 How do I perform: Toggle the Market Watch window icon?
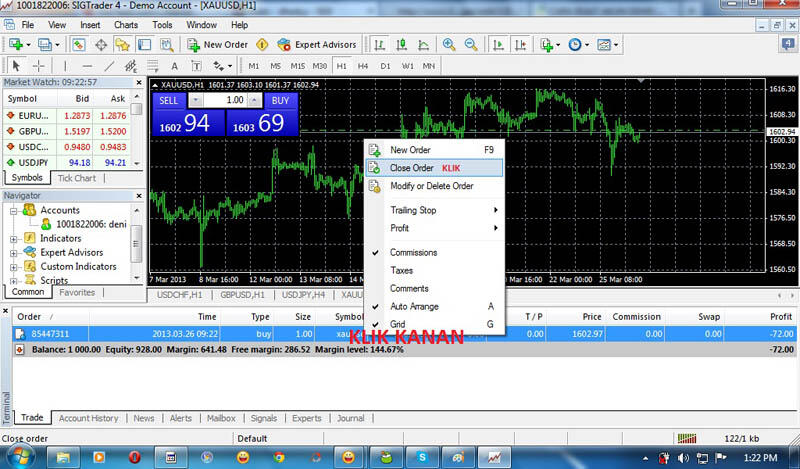click(x=78, y=45)
